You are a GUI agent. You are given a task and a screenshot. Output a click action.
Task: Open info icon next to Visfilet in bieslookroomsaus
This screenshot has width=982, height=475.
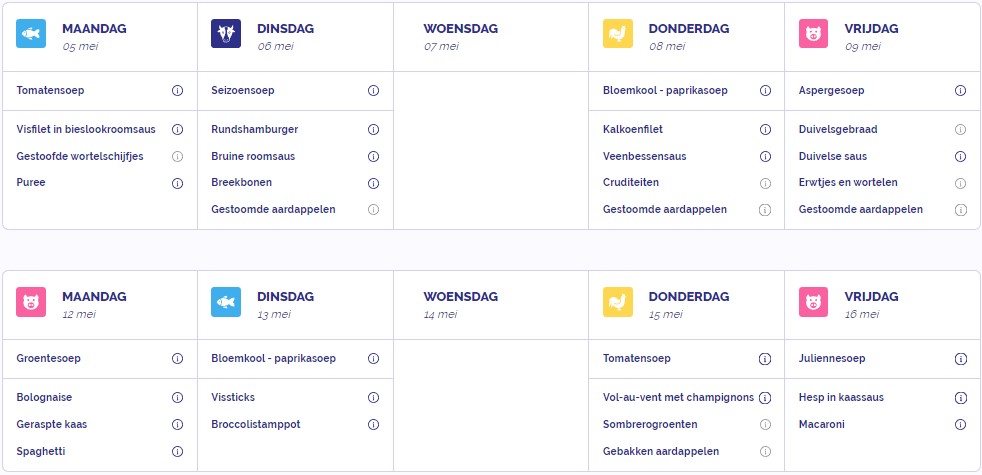pos(177,130)
